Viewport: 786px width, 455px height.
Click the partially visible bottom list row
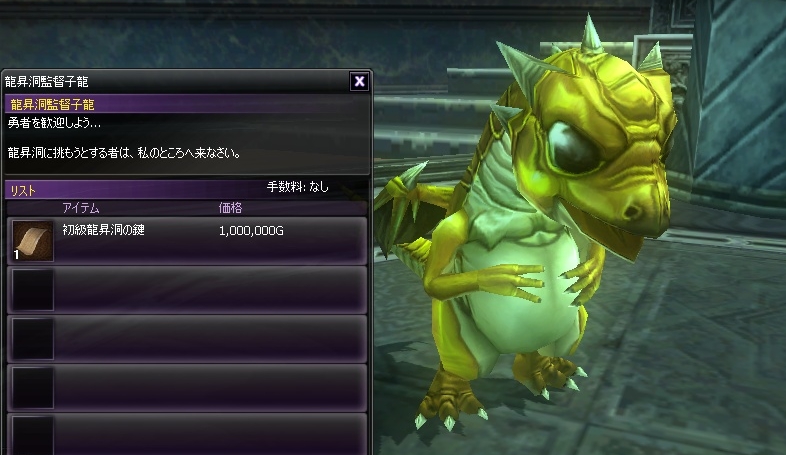pos(187,434)
